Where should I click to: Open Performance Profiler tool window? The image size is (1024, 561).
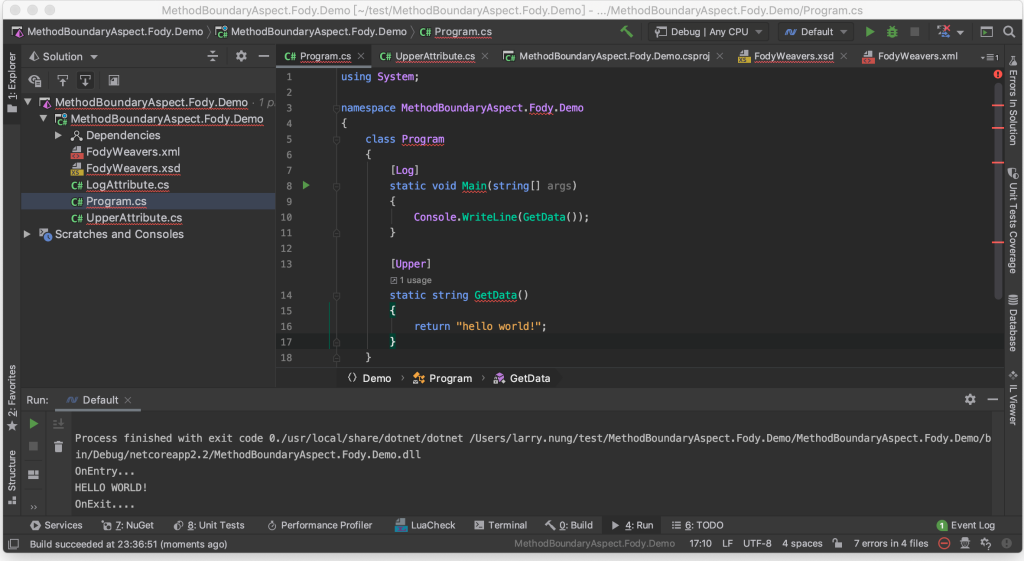319,525
